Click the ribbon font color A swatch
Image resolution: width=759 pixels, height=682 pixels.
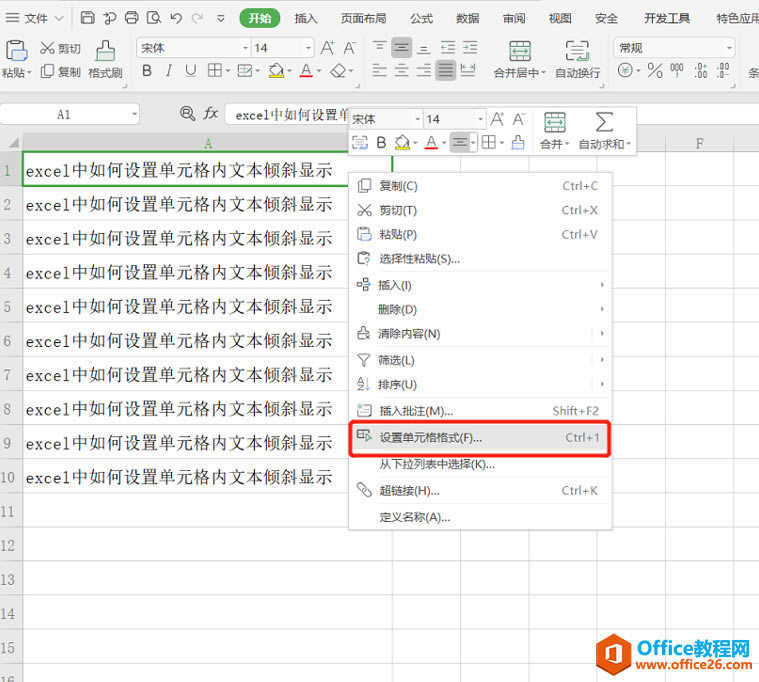point(306,71)
